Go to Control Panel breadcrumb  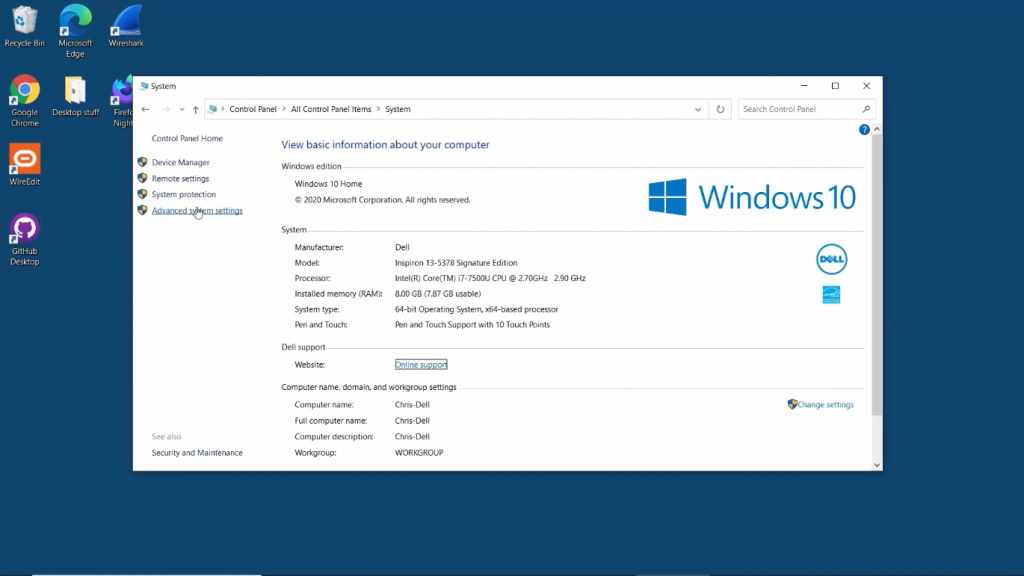click(x=253, y=109)
